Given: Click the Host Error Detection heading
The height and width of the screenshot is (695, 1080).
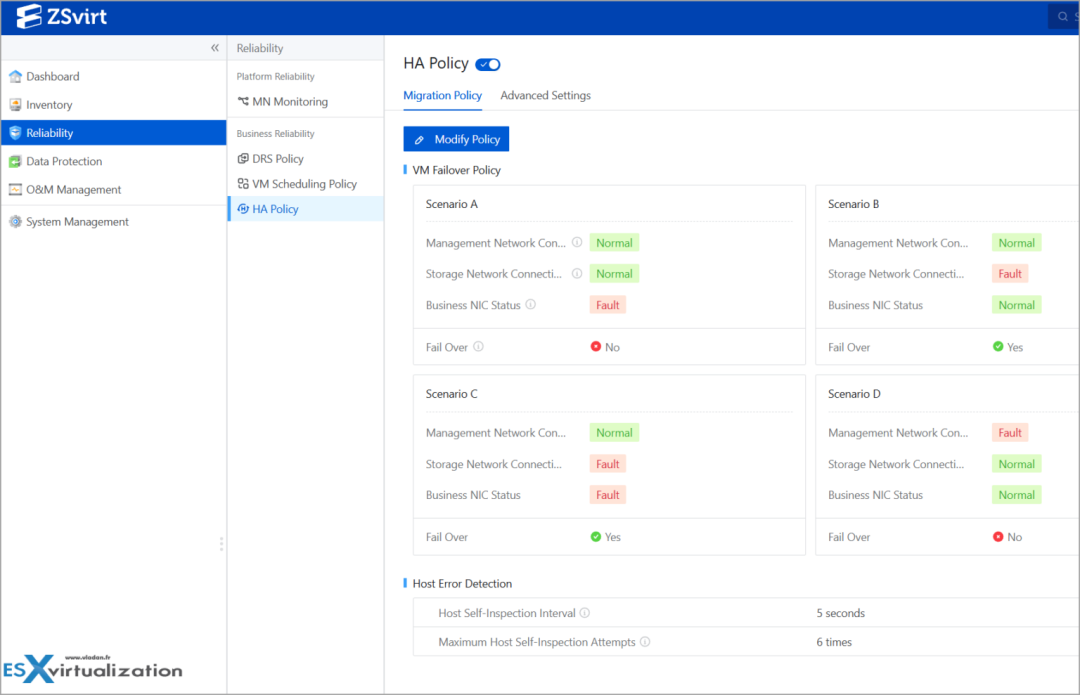Looking at the screenshot, I should point(462,583).
